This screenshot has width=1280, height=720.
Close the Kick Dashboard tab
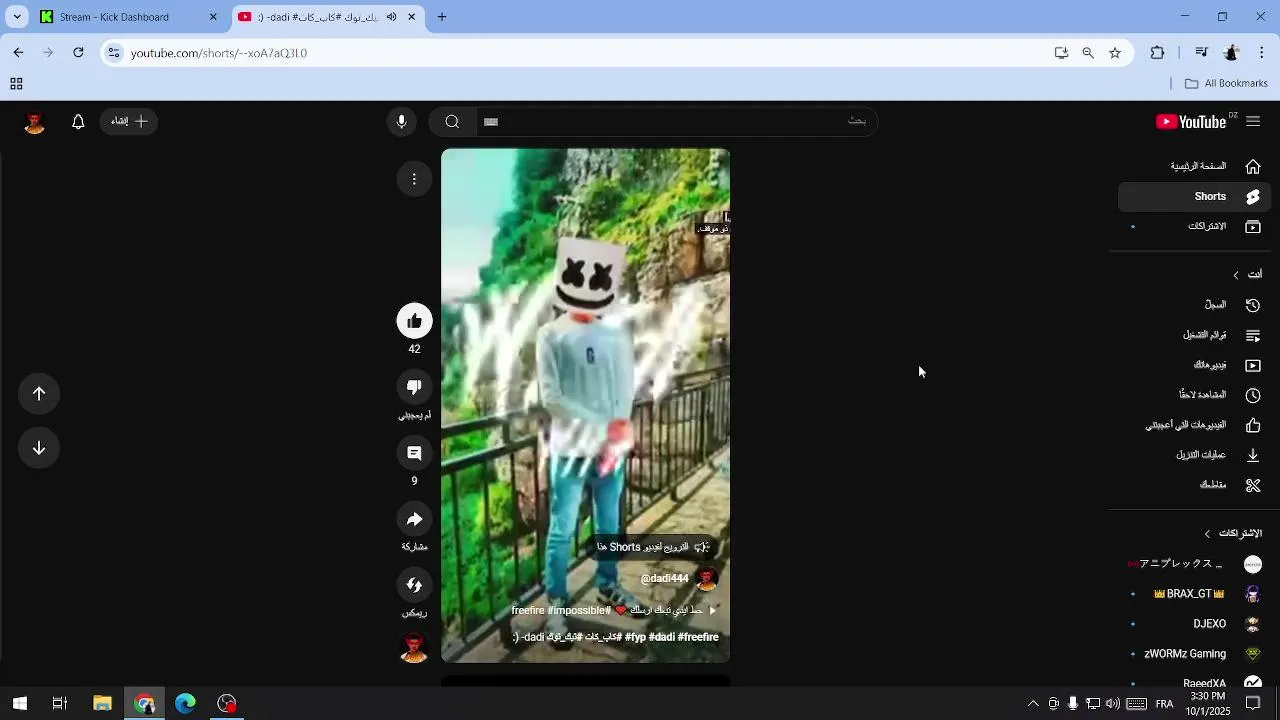tap(213, 17)
